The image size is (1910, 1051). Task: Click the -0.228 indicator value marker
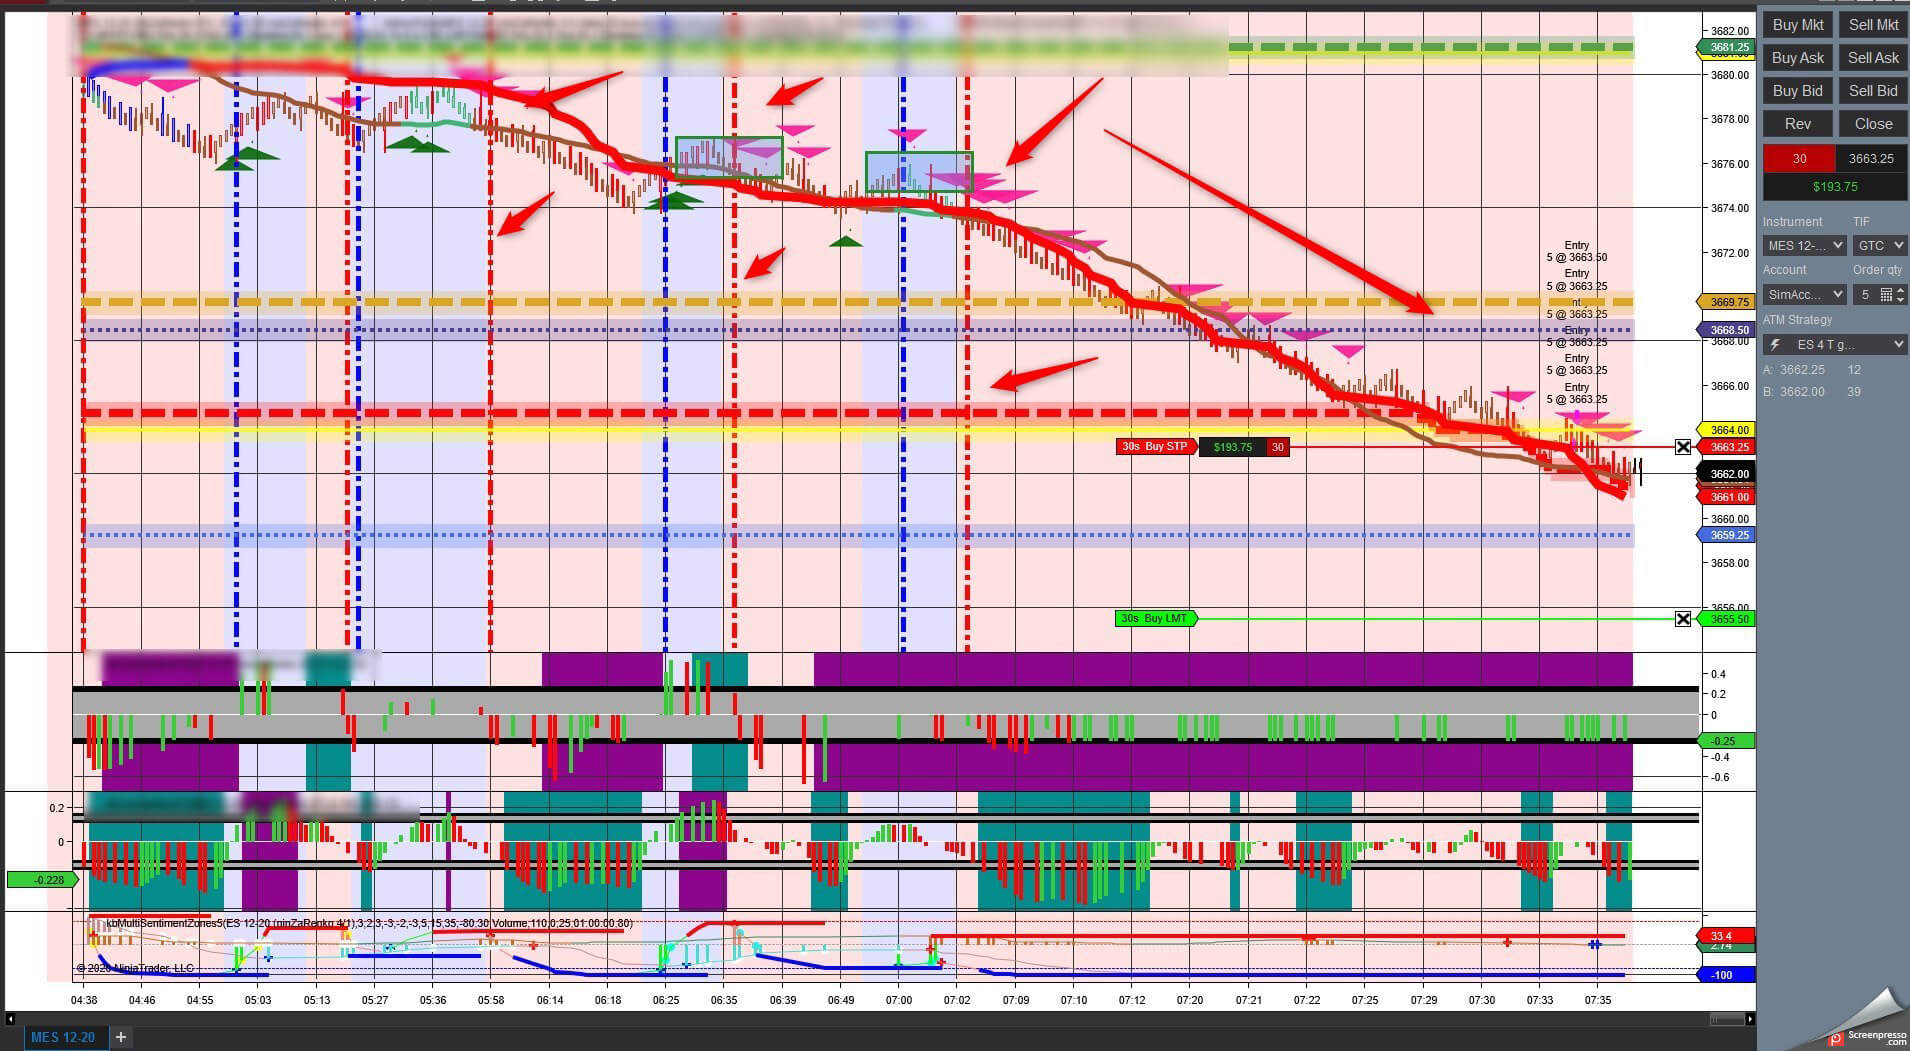click(42, 880)
